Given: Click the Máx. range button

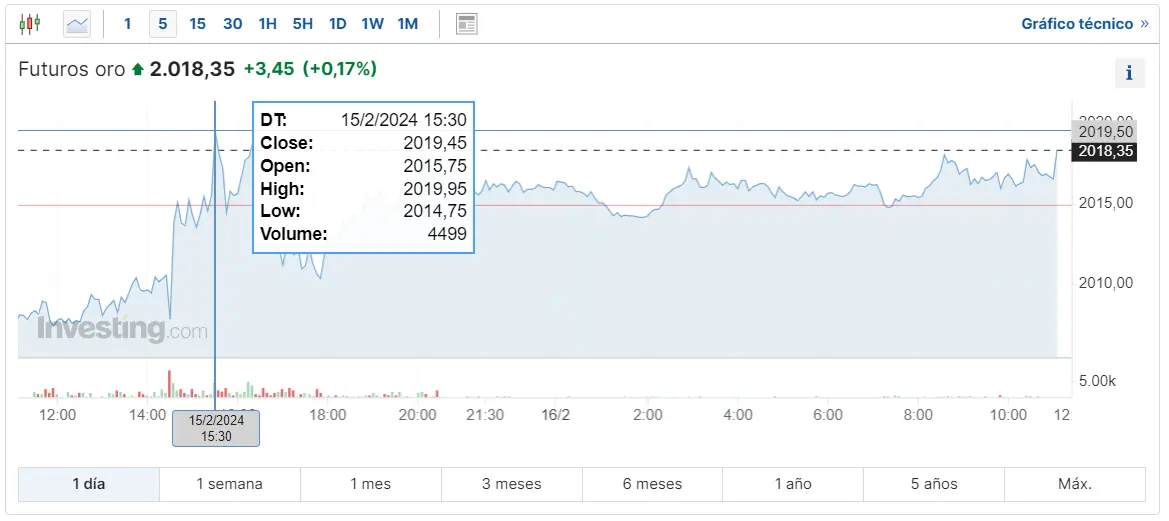Looking at the screenshot, I should tap(1075, 484).
